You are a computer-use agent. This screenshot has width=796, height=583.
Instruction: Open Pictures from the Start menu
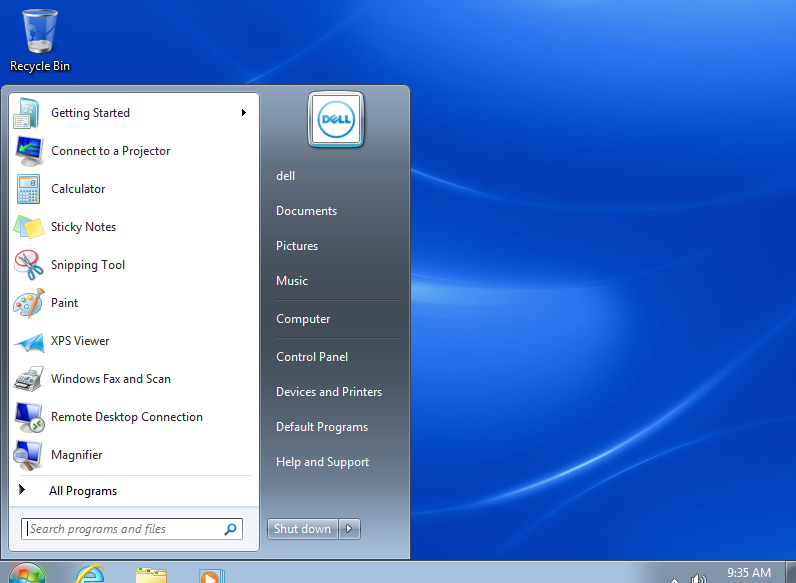click(297, 246)
